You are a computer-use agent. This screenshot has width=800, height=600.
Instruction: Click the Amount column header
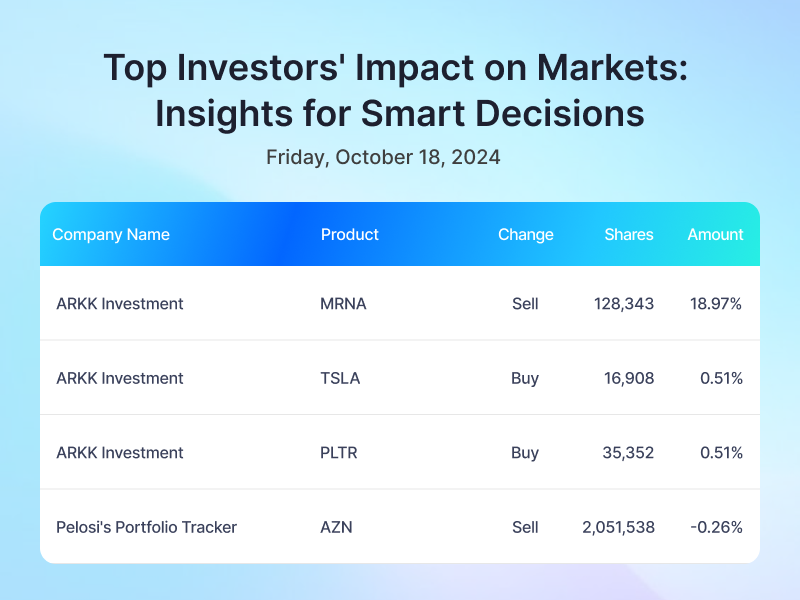(715, 234)
